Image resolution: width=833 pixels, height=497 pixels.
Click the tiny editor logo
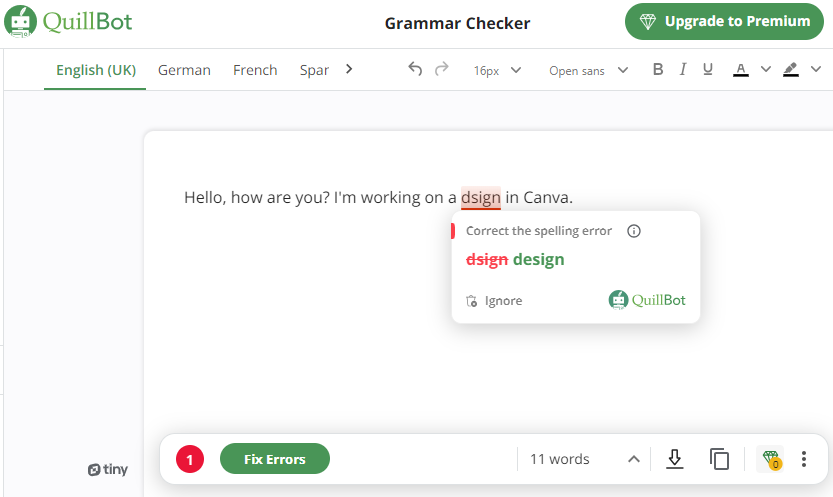coord(108,469)
